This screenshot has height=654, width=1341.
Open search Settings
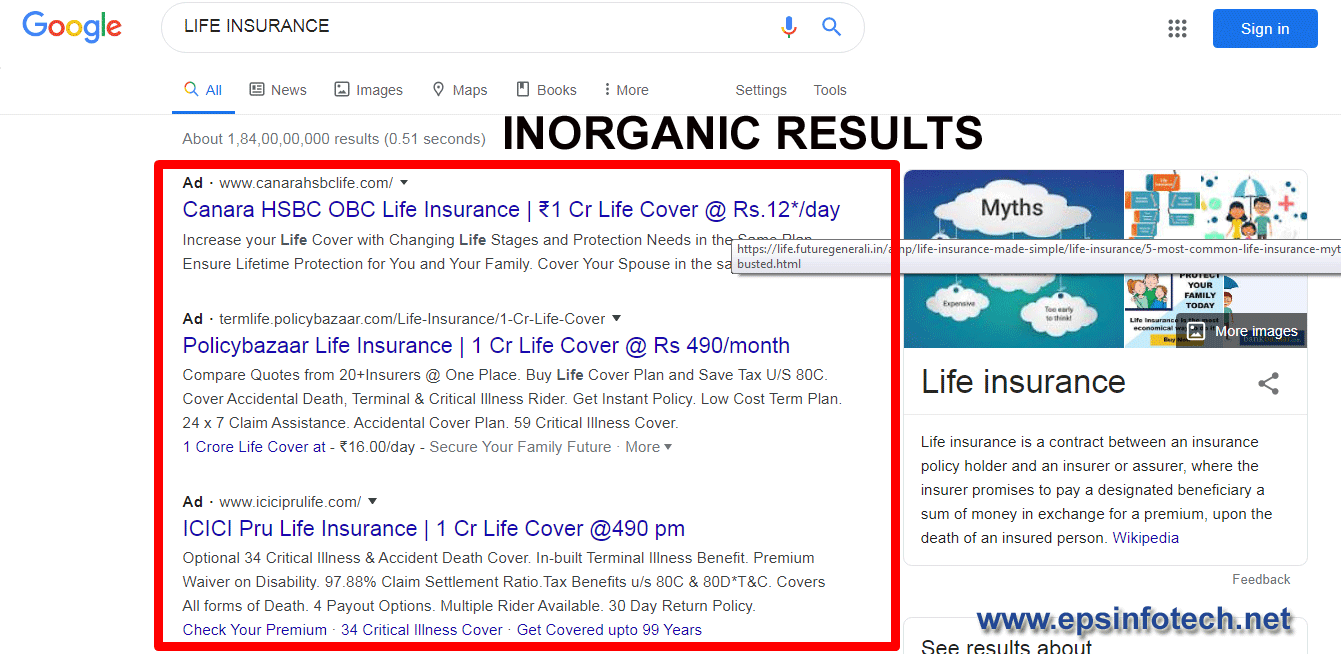click(761, 90)
